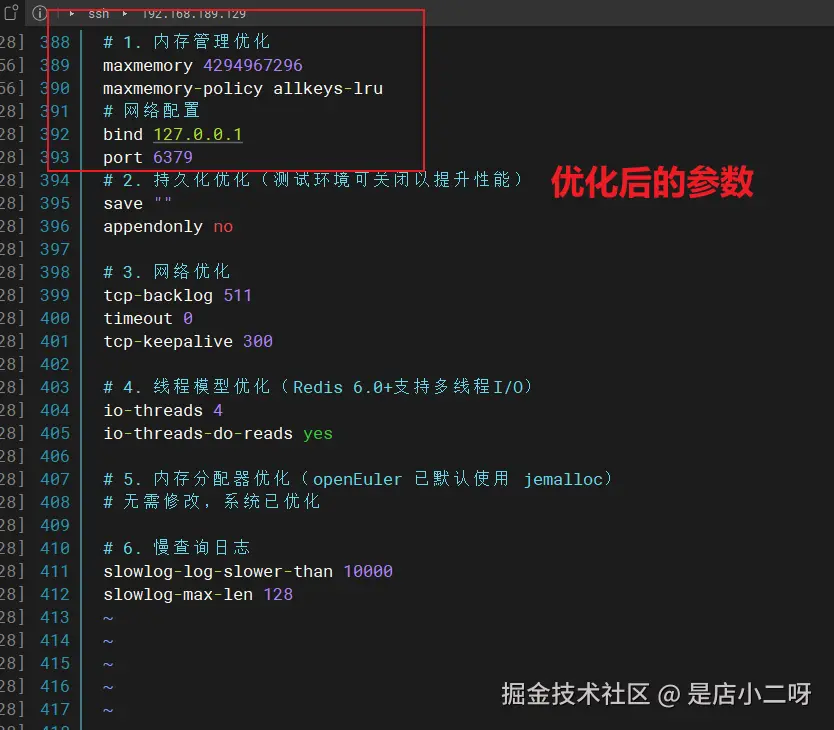Click the 'maxmemory' keyword on line 389
834x730 pixels.
pos(148,65)
